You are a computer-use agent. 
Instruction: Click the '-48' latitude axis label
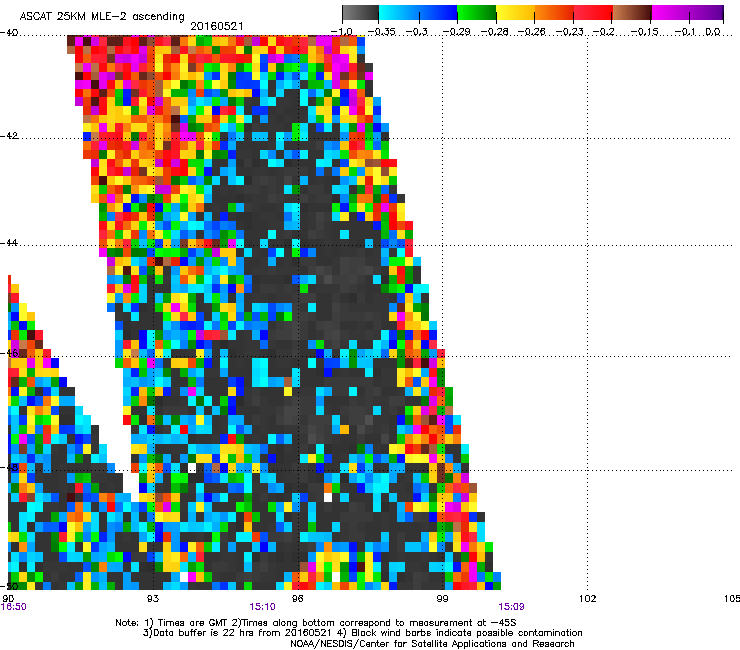[9, 467]
